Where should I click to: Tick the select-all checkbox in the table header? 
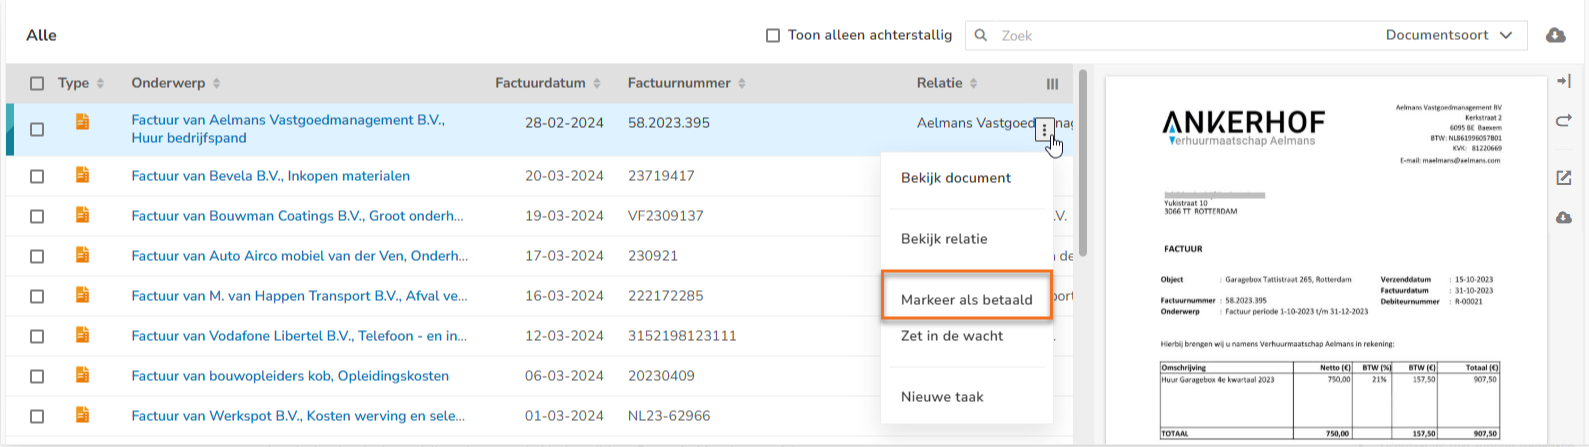click(x=37, y=84)
